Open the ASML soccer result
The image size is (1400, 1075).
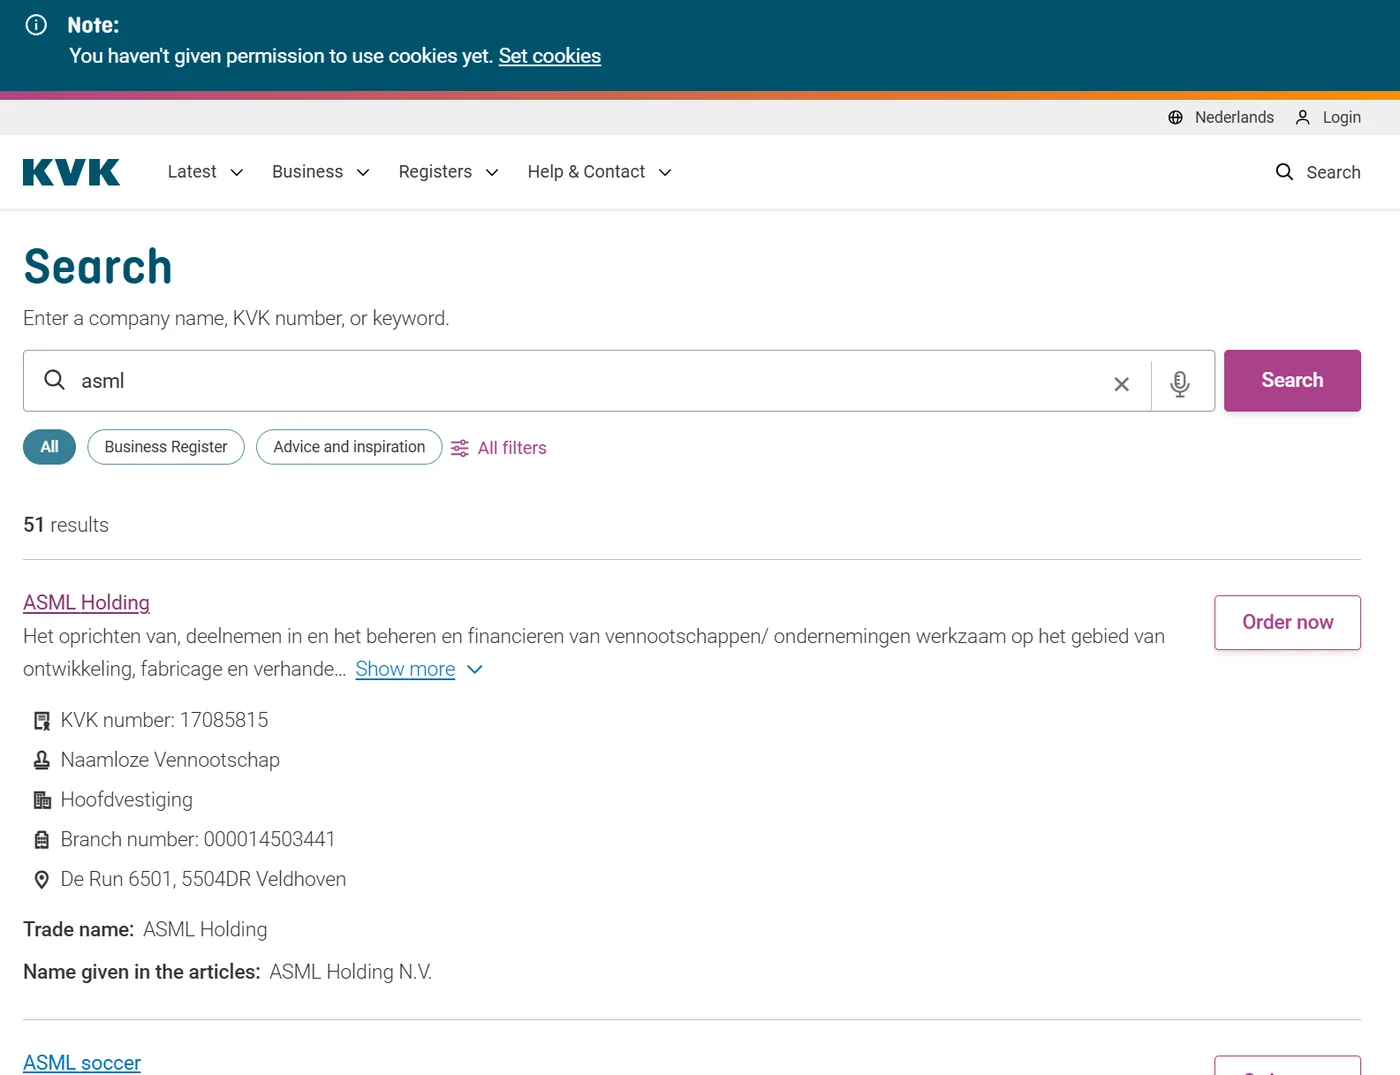click(82, 1063)
